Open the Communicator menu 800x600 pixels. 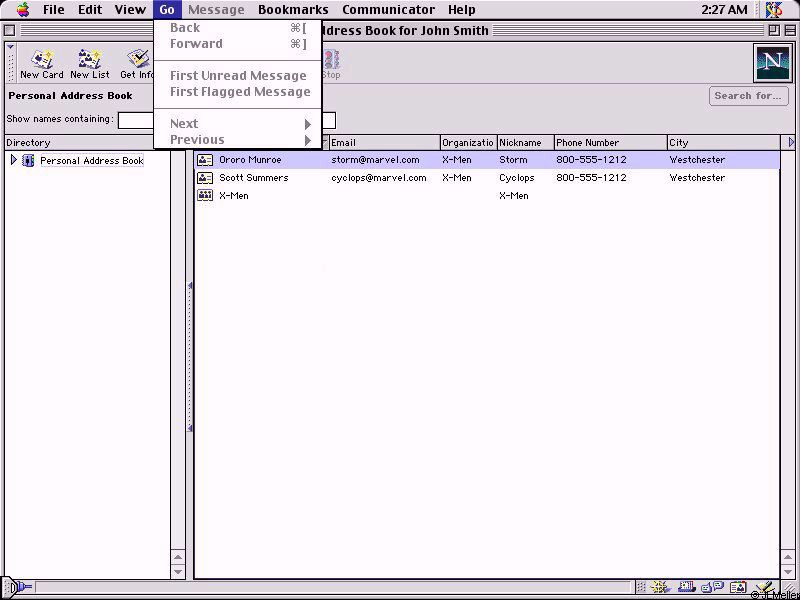point(388,10)
